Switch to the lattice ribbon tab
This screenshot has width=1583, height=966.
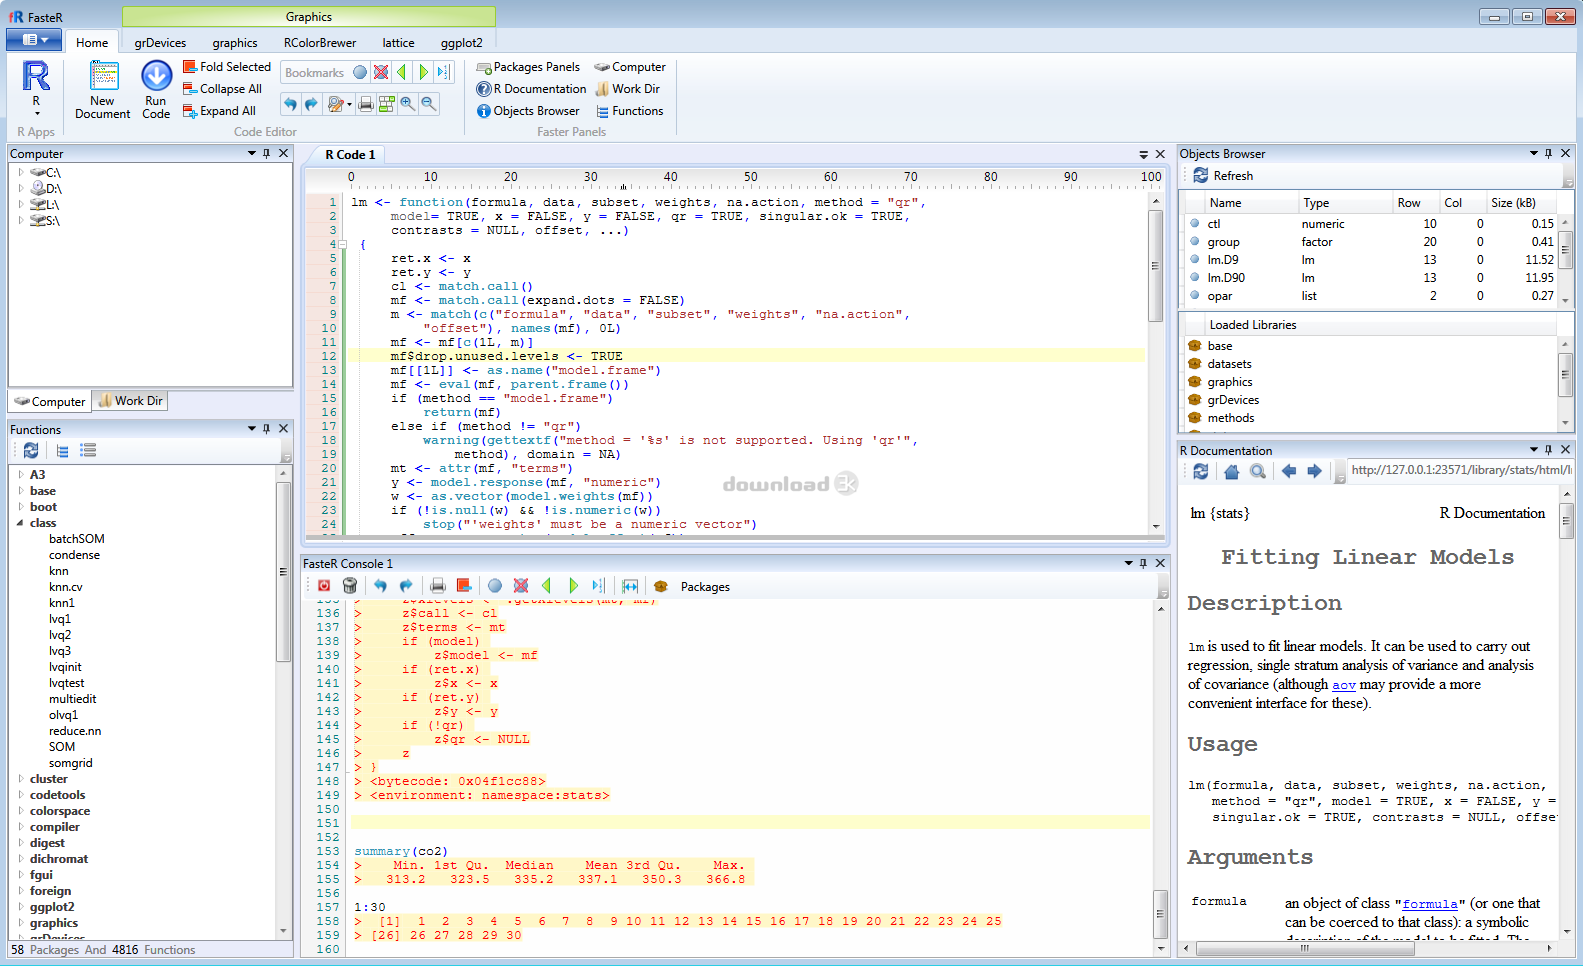coord(398,43)
